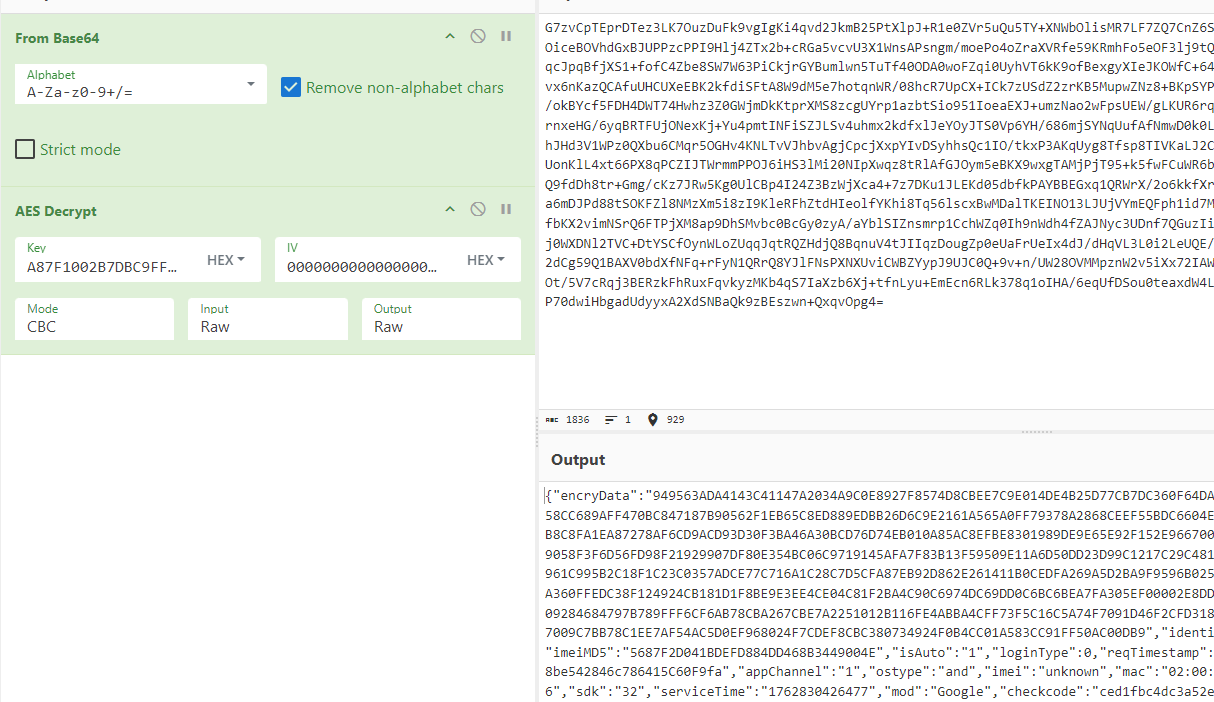
Task: Click the line count icon in status bar
Action: [x=611, y=420]
